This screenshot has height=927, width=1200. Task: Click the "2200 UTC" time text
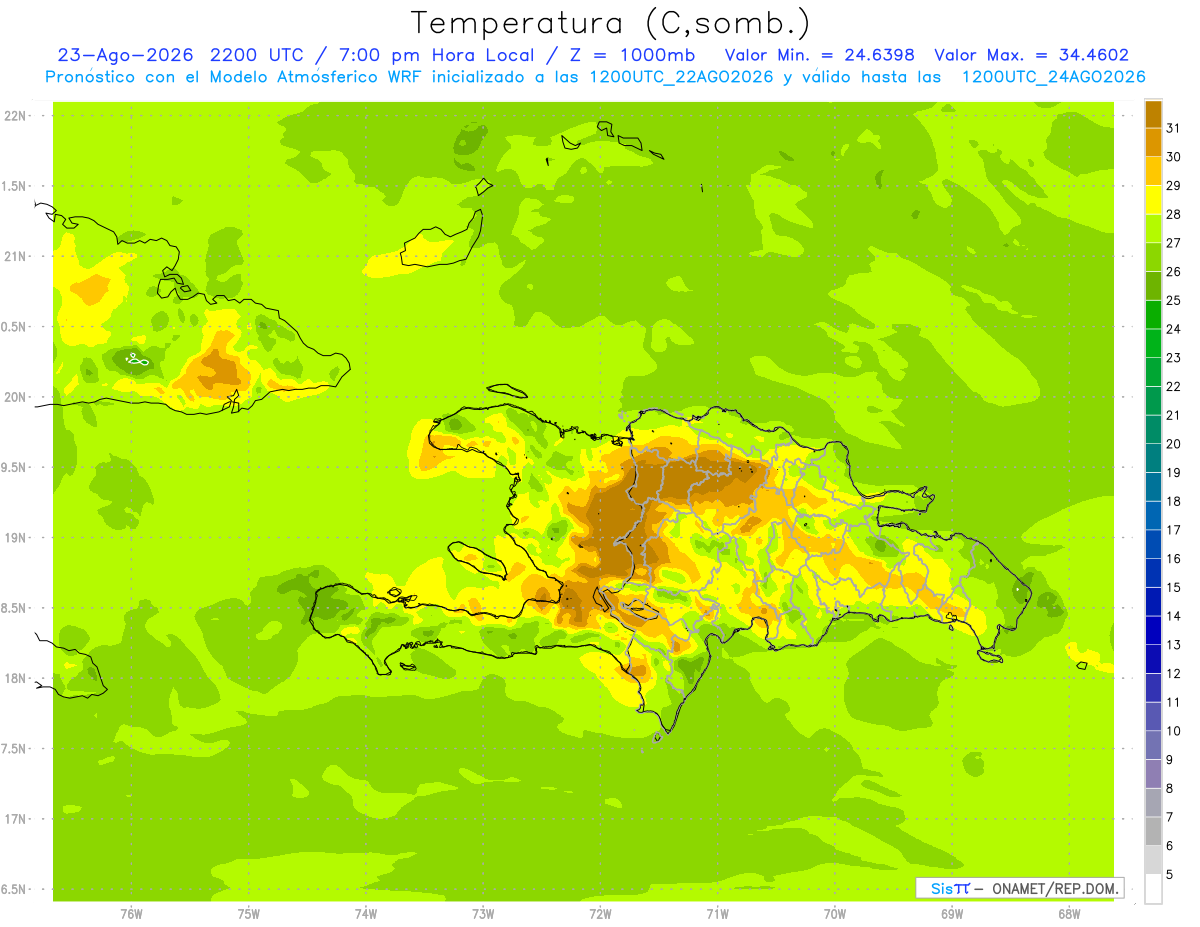[x=259, y=55]
